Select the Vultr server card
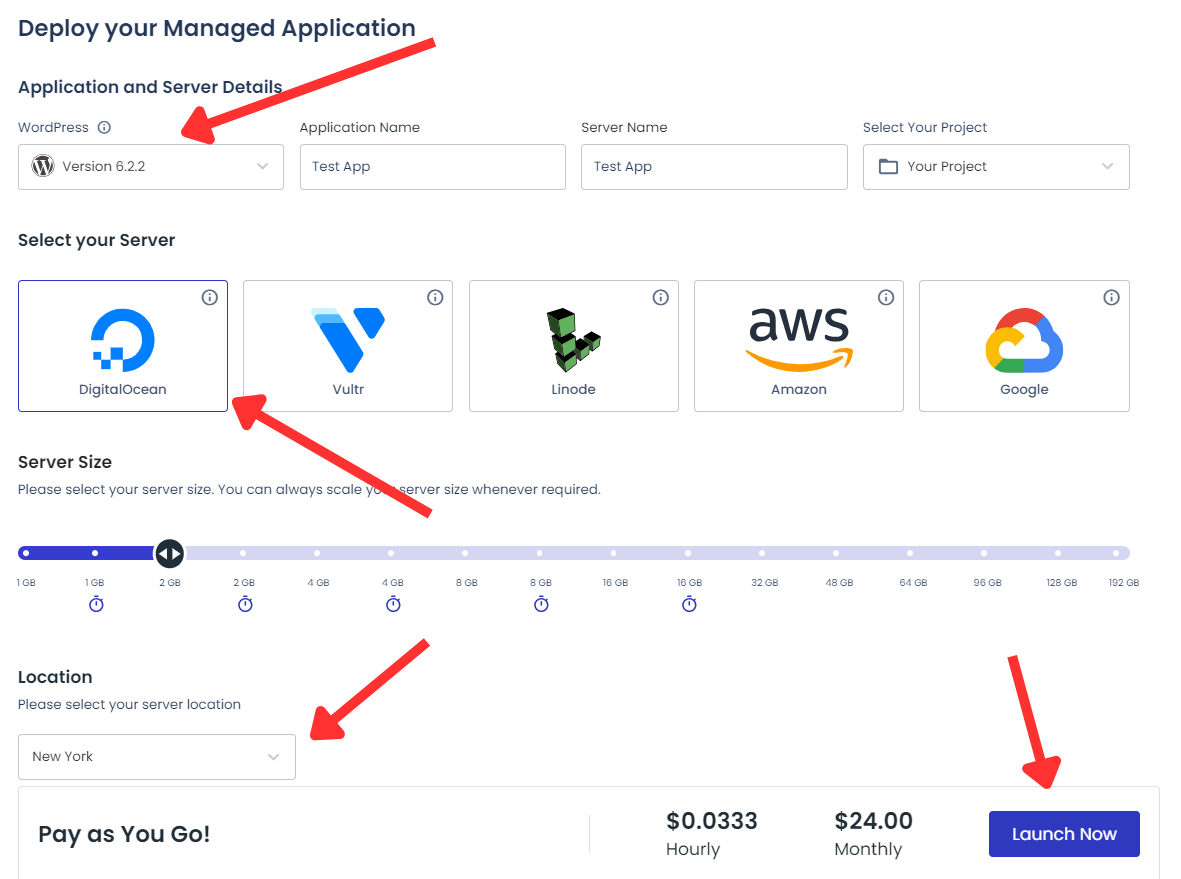The width and height of the screenshot is (1181, 879). click(x=348, y=346)
